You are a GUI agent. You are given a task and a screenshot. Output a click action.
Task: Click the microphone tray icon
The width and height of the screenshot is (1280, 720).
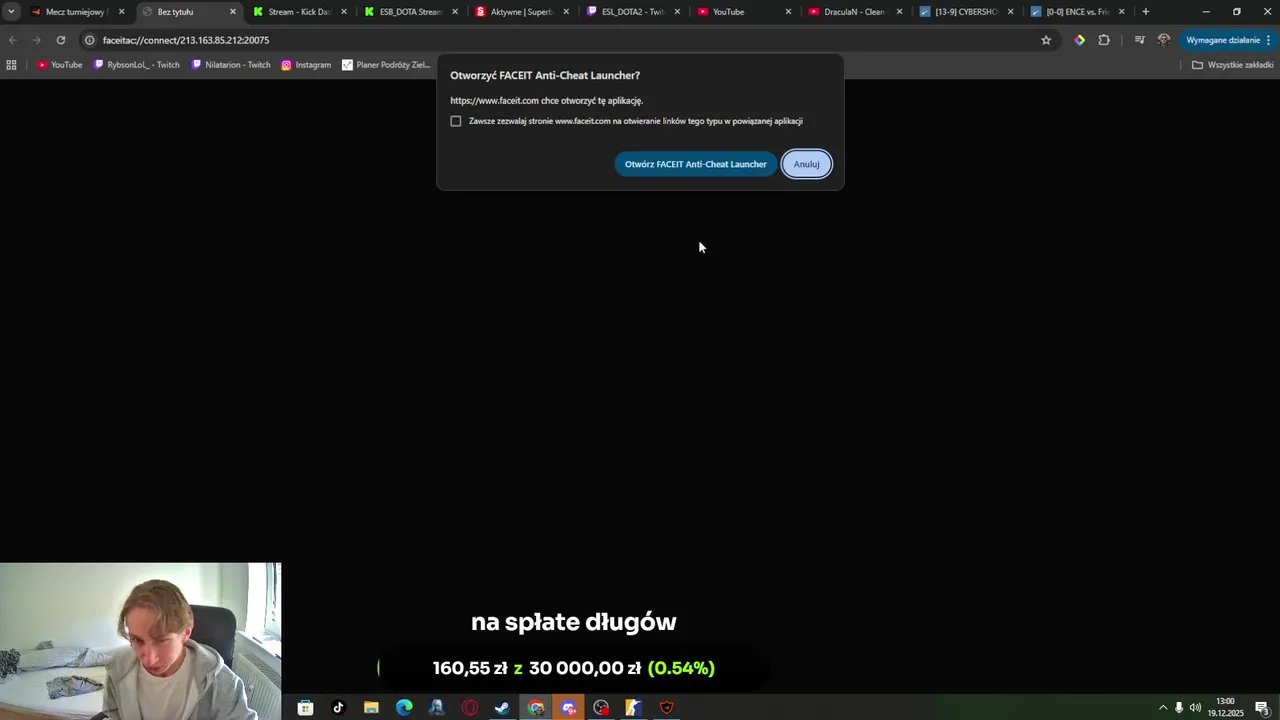[x=1179, y=708]
